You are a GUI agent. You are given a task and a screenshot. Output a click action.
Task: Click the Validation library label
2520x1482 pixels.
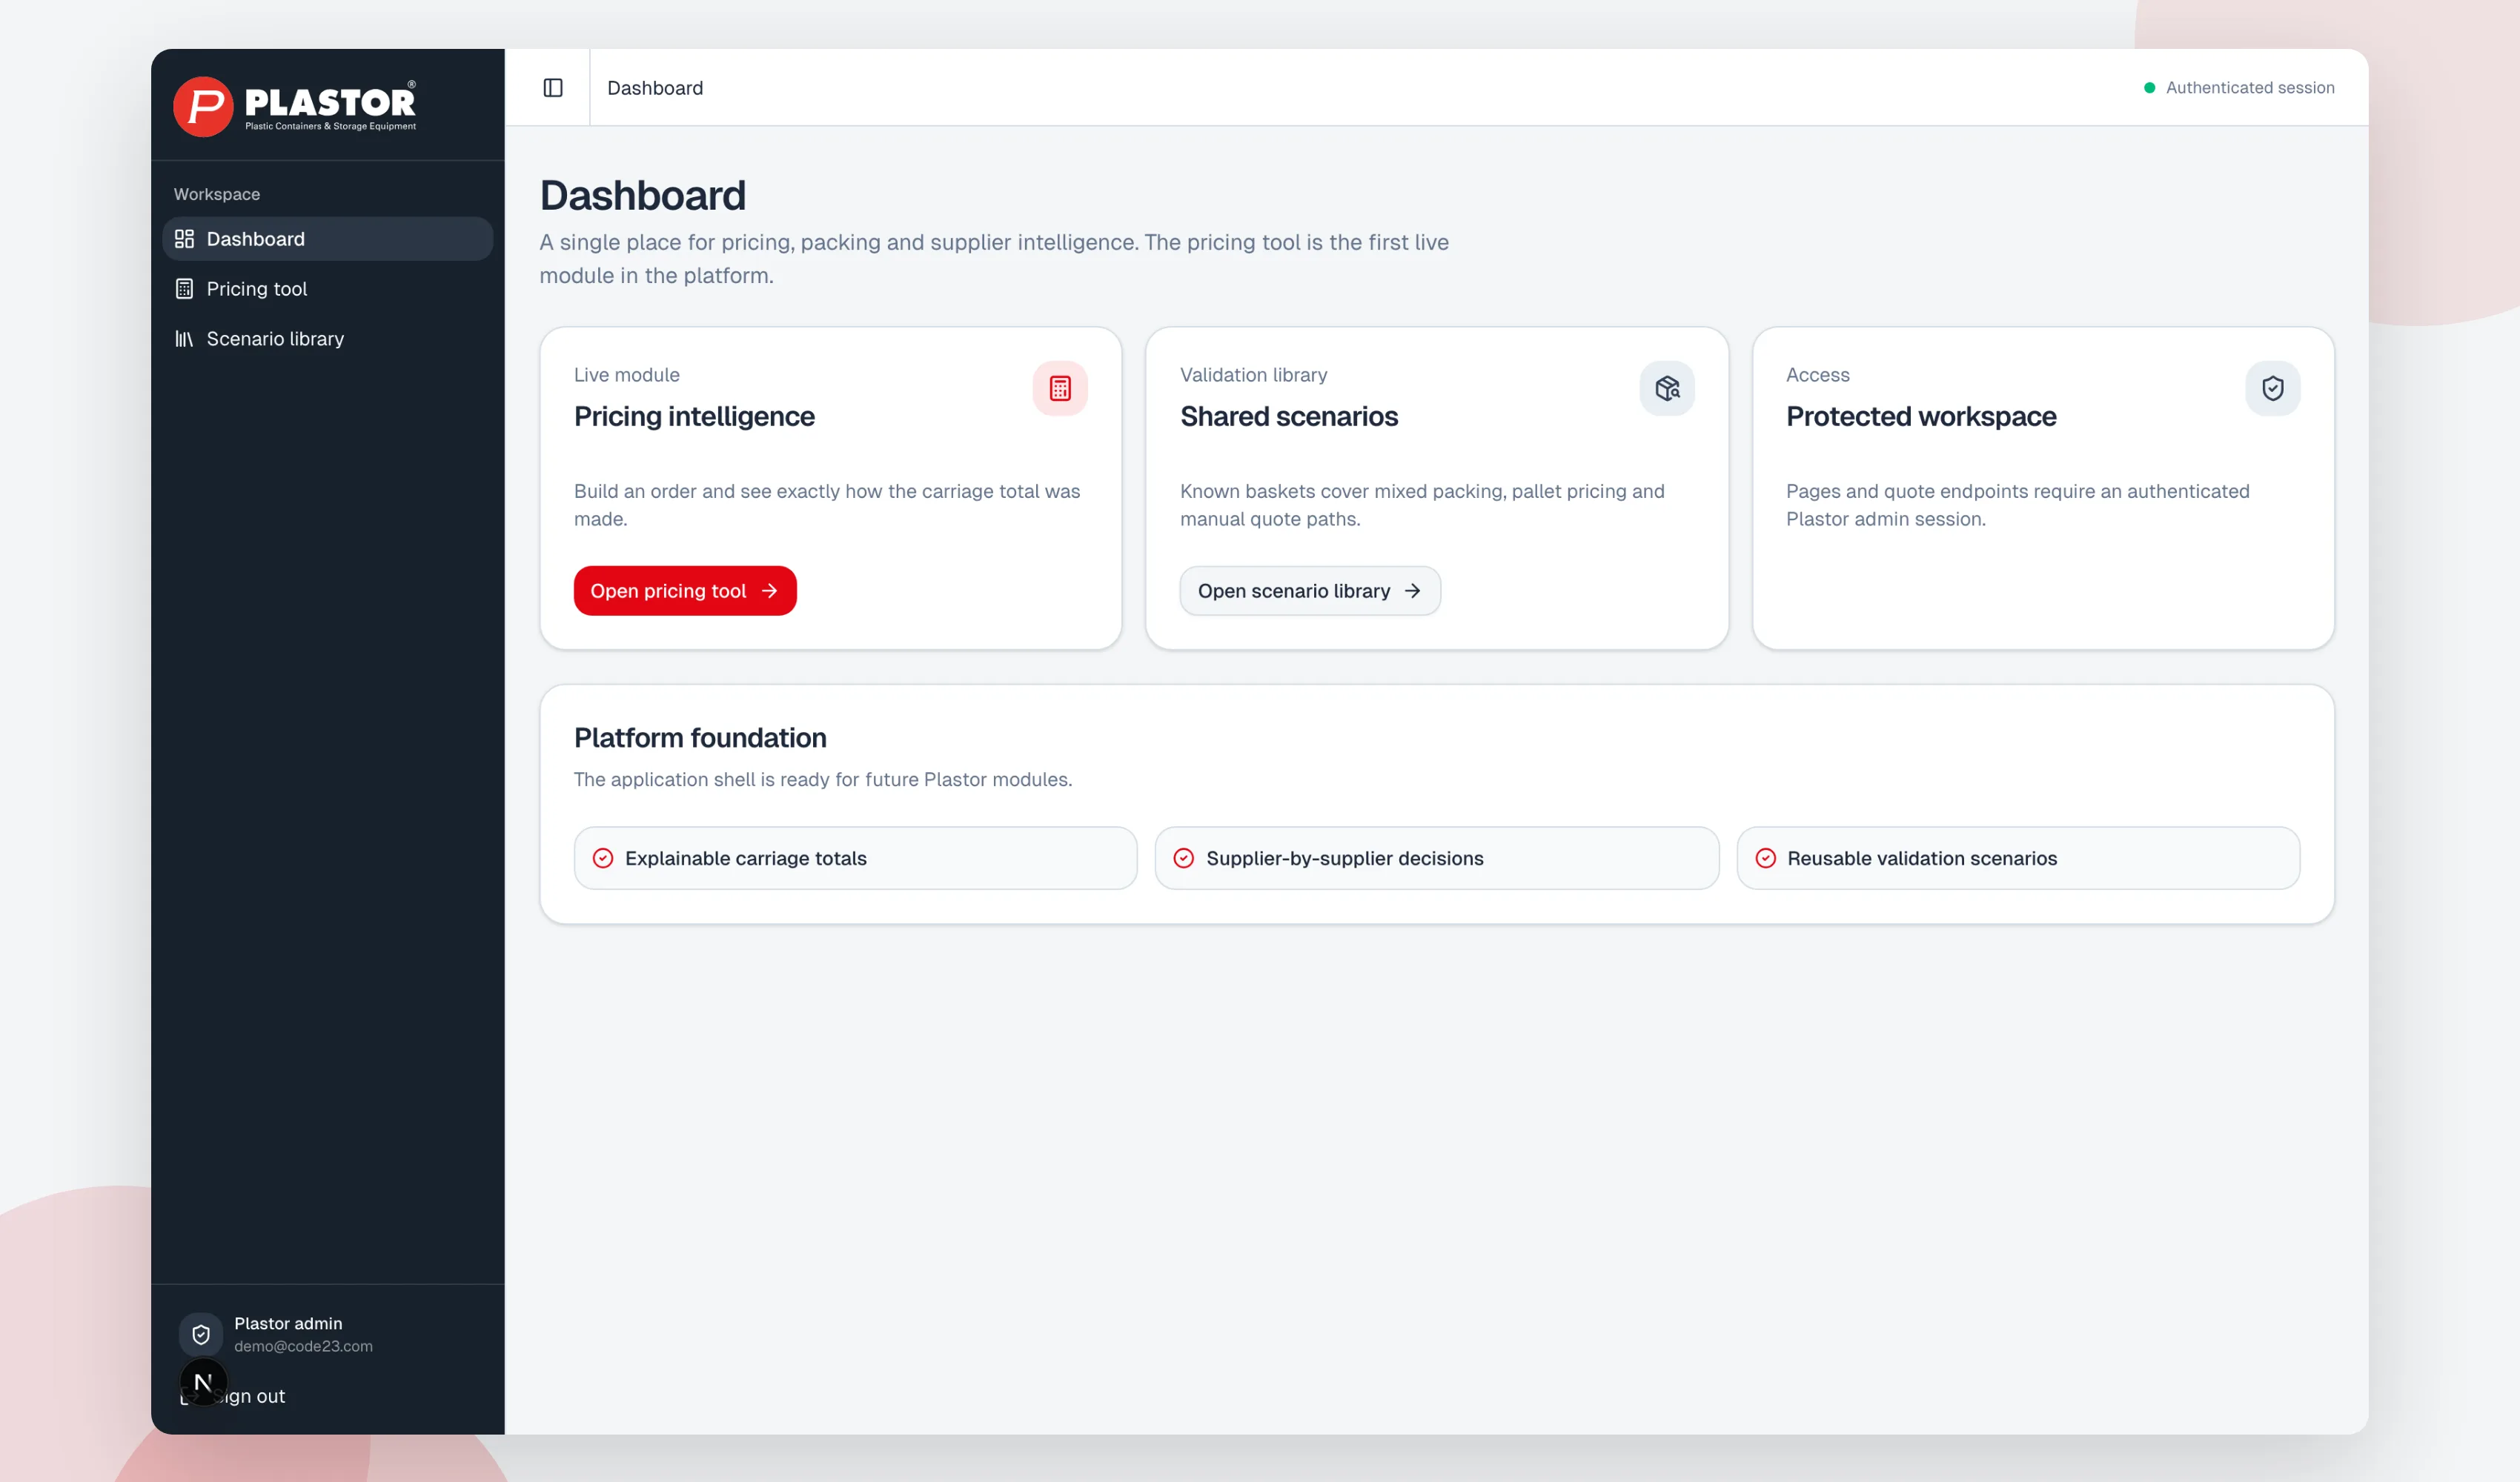click(1254, 375)
